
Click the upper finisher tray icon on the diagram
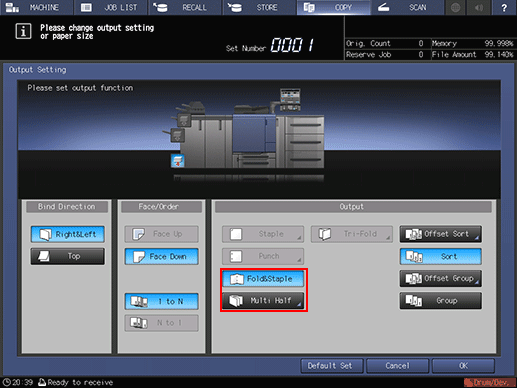[x=184, y=120]
